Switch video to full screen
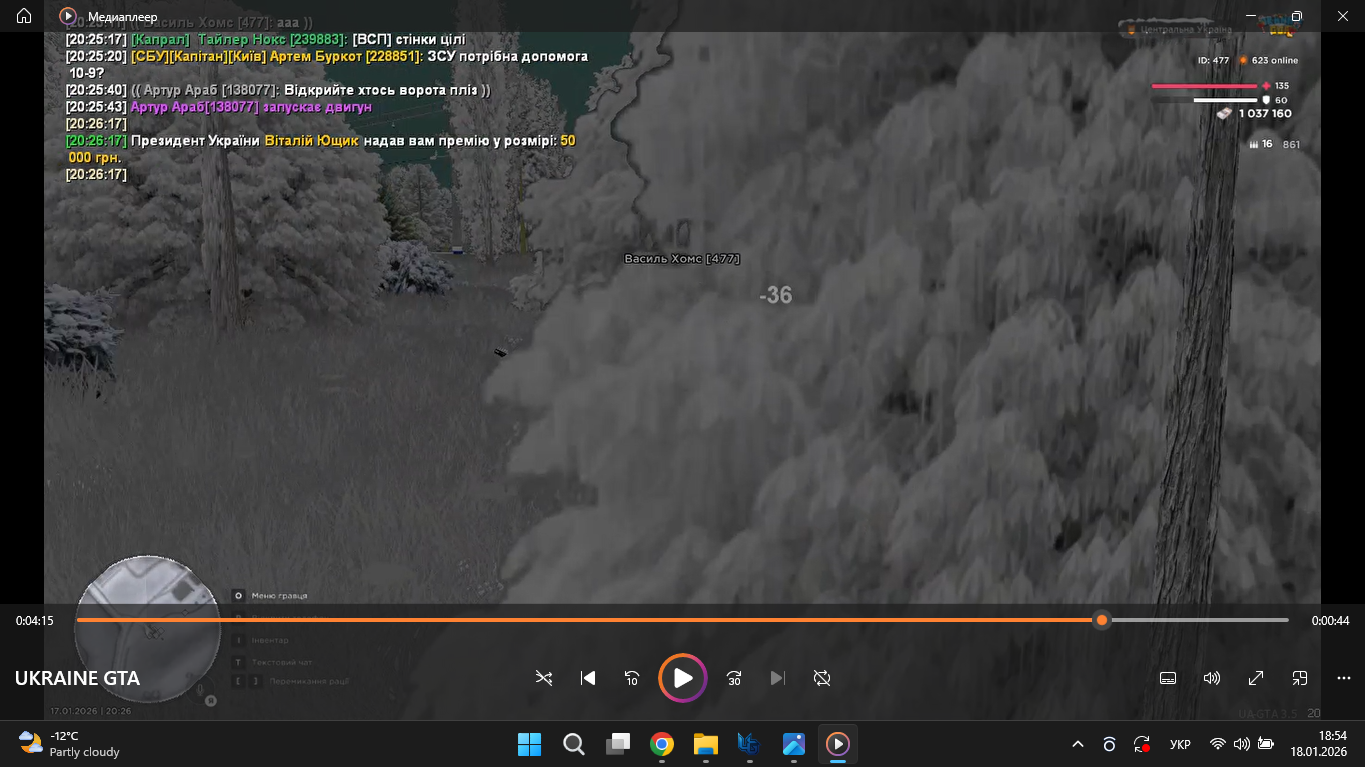The width and height of the screenshot is (1365, 767). 1256,678
